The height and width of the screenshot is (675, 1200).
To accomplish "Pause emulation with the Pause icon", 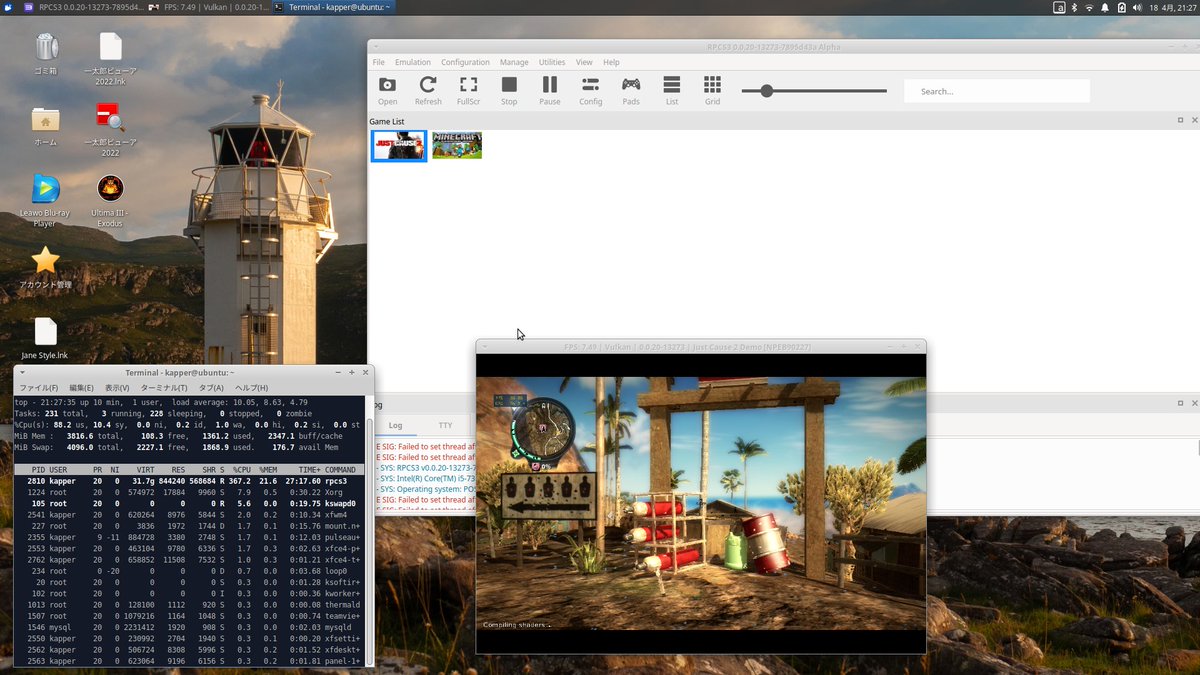I will tap(550, 91).
